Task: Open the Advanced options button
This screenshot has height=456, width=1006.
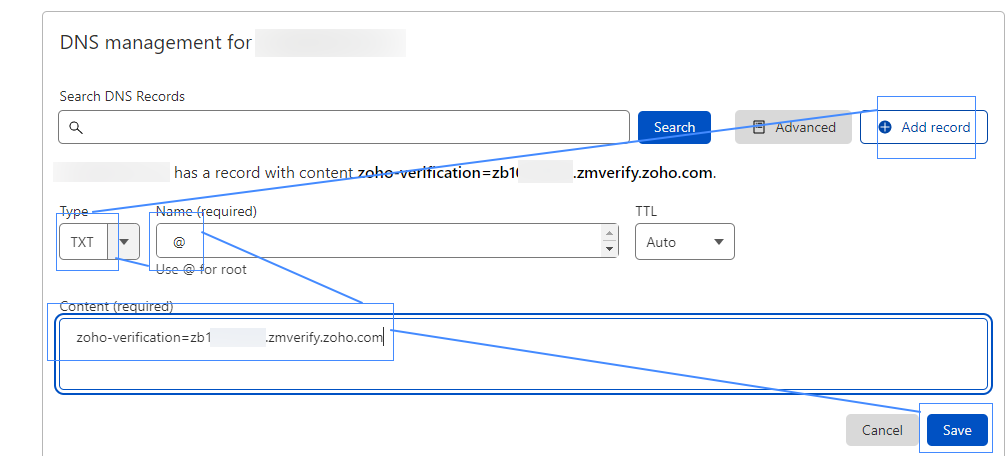Action: tap(793, 127)
